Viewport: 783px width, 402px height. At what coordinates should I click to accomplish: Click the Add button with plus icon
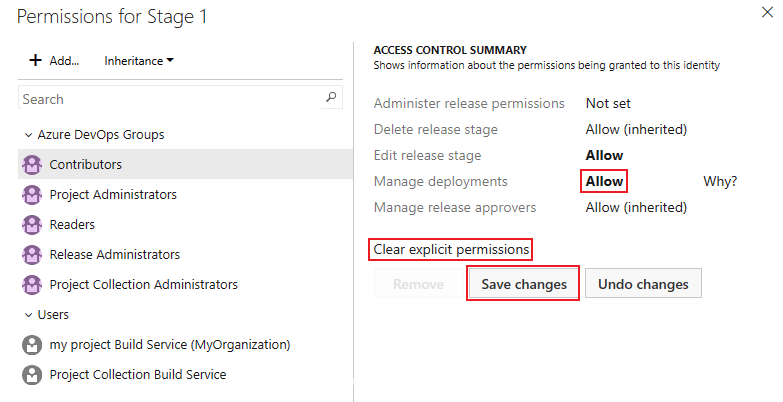coord(54,61)
